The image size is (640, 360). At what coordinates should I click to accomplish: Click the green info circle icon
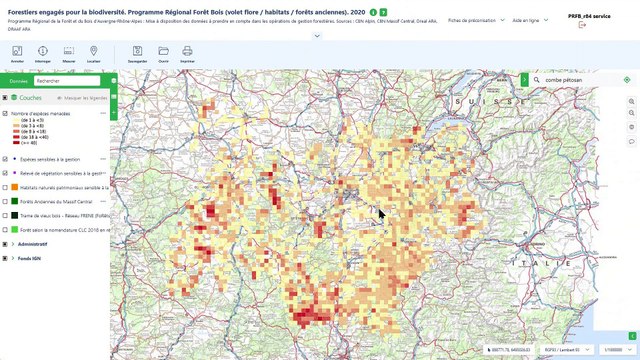373,12
